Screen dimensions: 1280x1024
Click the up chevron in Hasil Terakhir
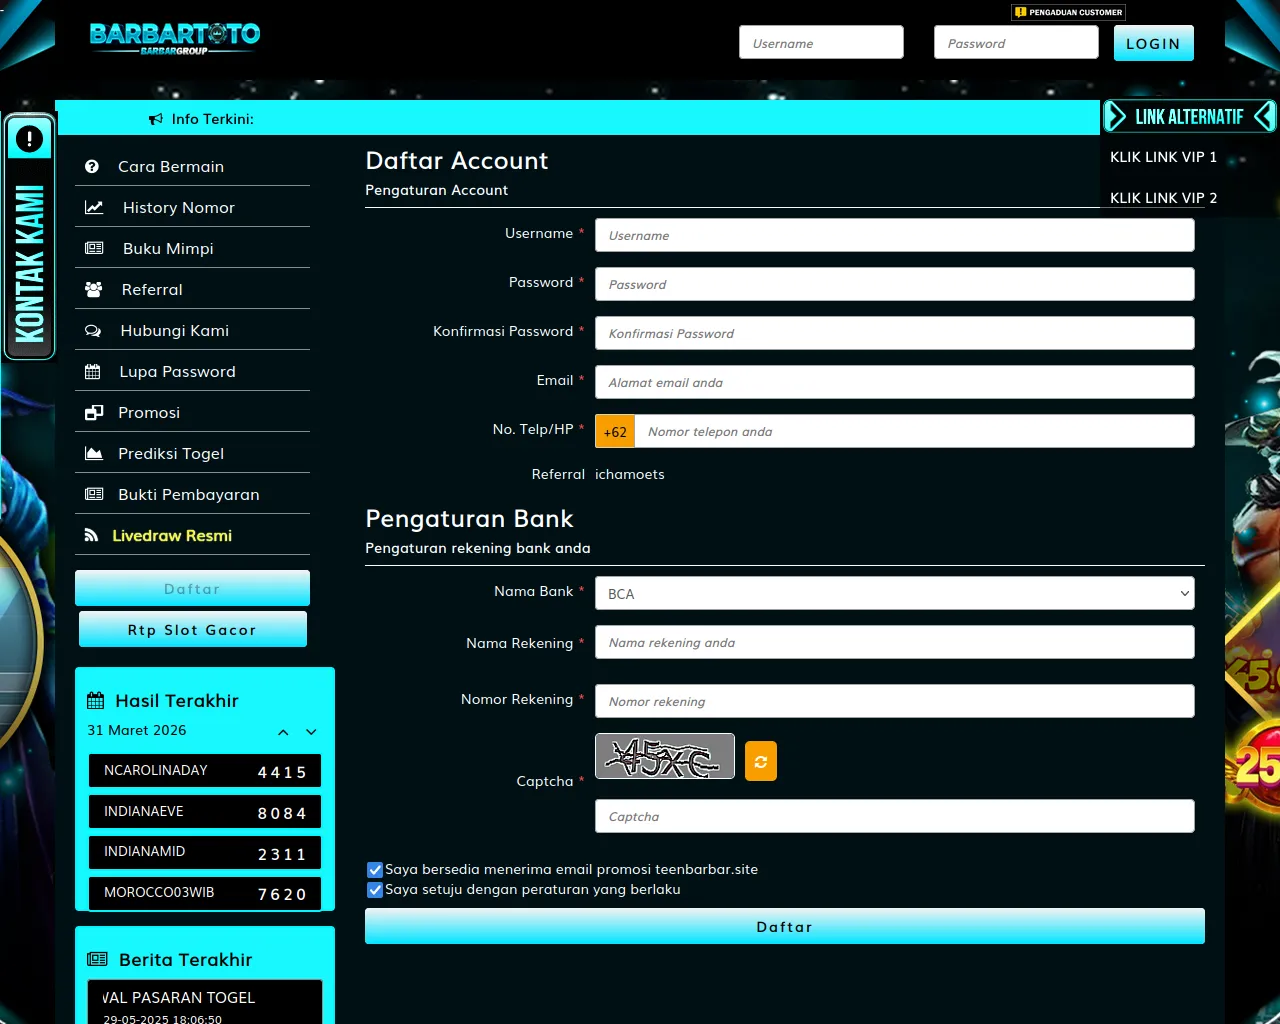283,732
